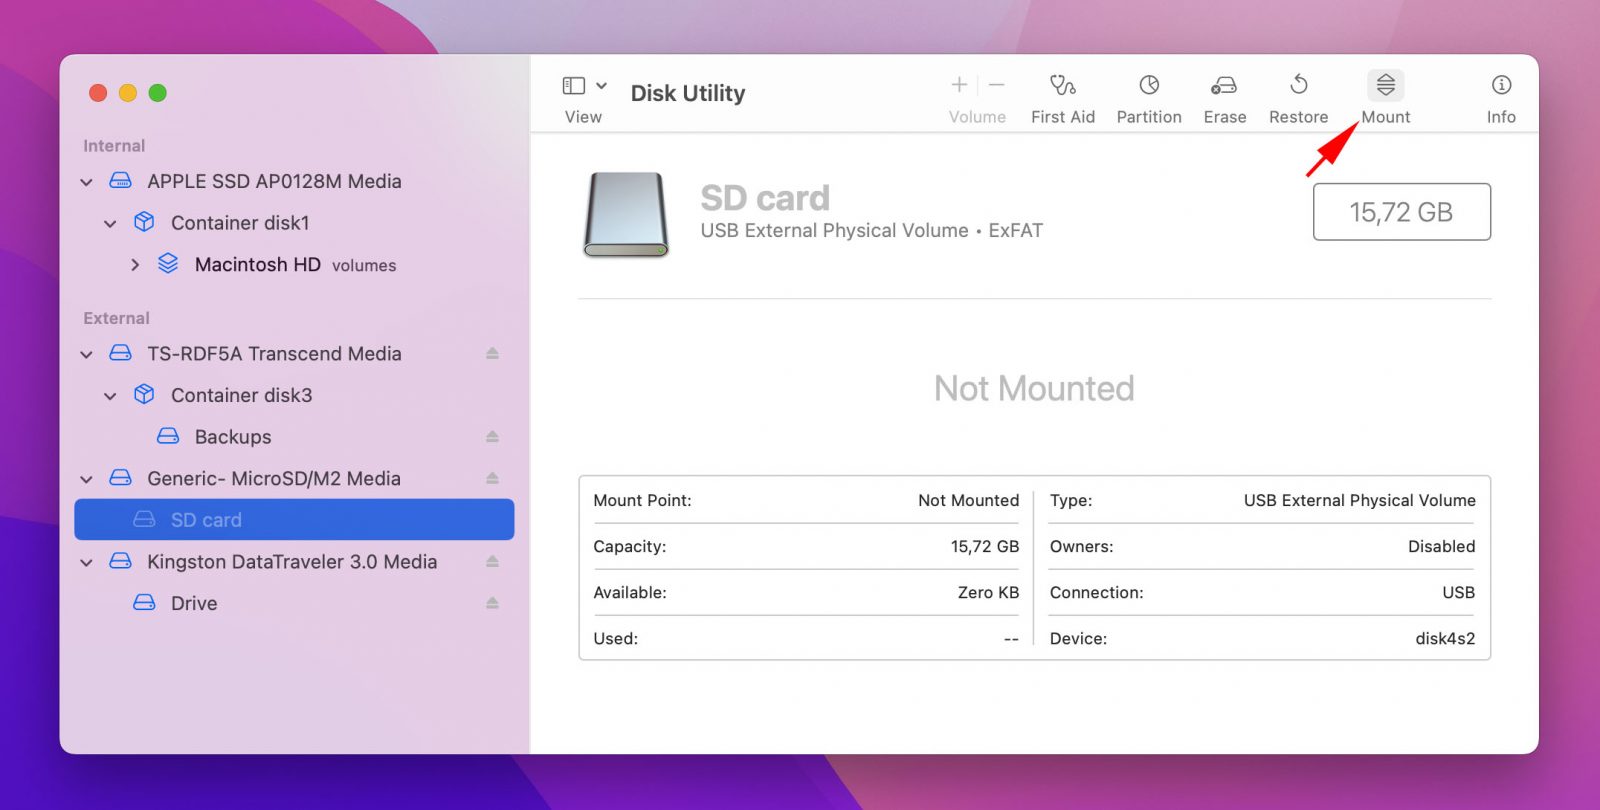Collapse TS-RDF5A Transcend Media node
The height and width of the screenshot is (810, 1600).
87,354
